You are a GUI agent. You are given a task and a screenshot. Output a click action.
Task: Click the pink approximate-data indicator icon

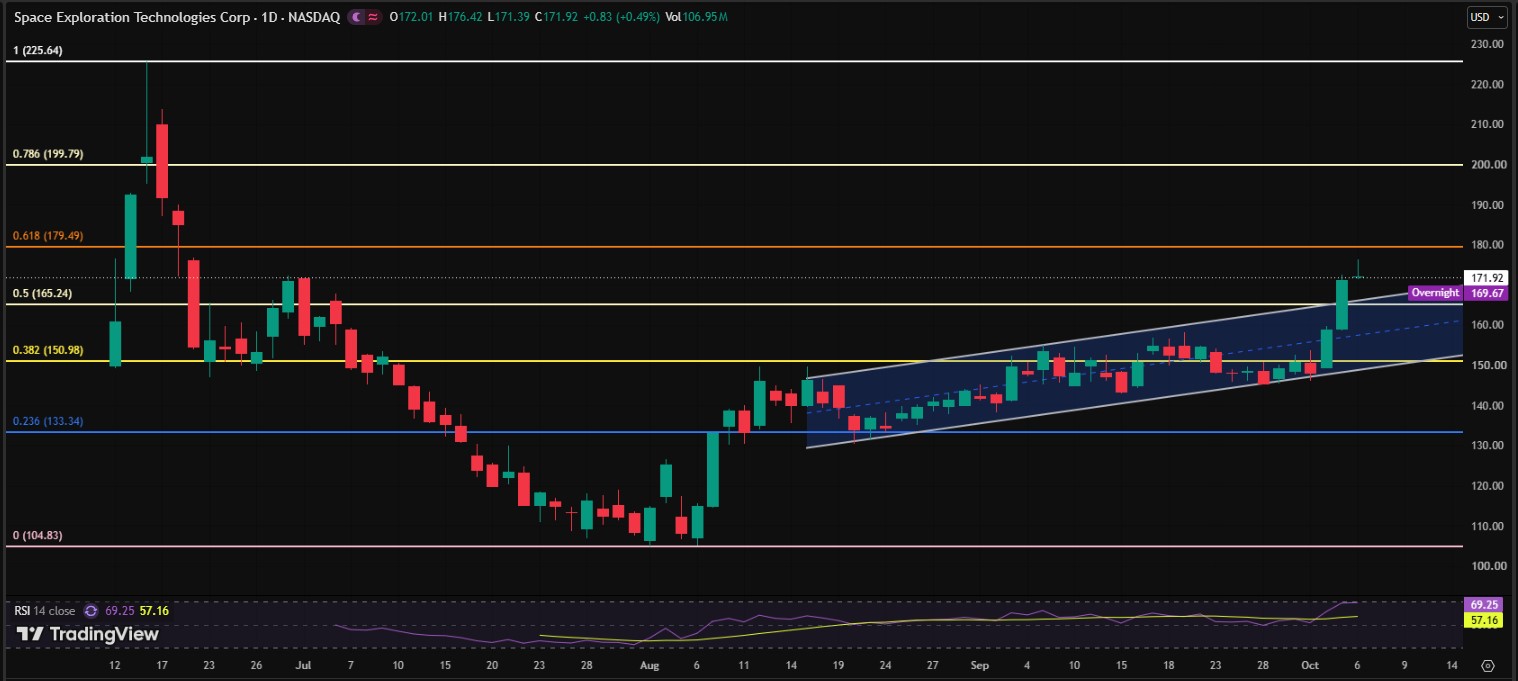click(374, 17)
